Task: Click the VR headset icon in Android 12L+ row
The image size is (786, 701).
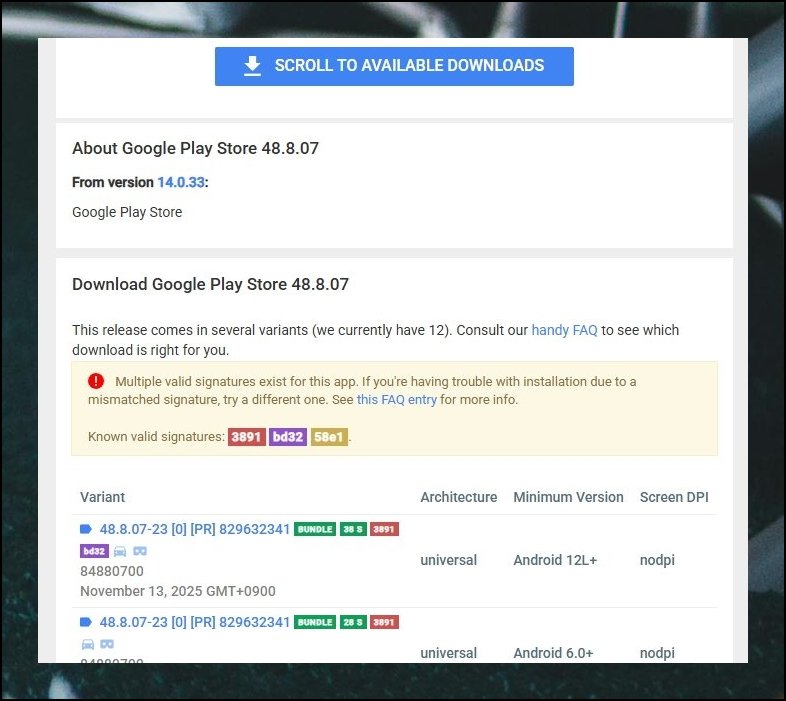Action: pos(140,551)
